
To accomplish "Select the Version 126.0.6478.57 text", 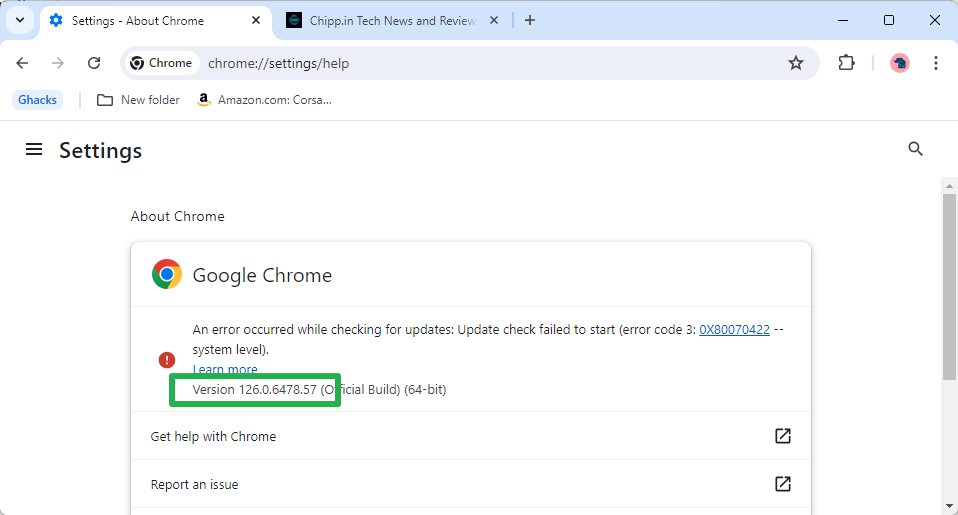I will (x=254, y=390).
